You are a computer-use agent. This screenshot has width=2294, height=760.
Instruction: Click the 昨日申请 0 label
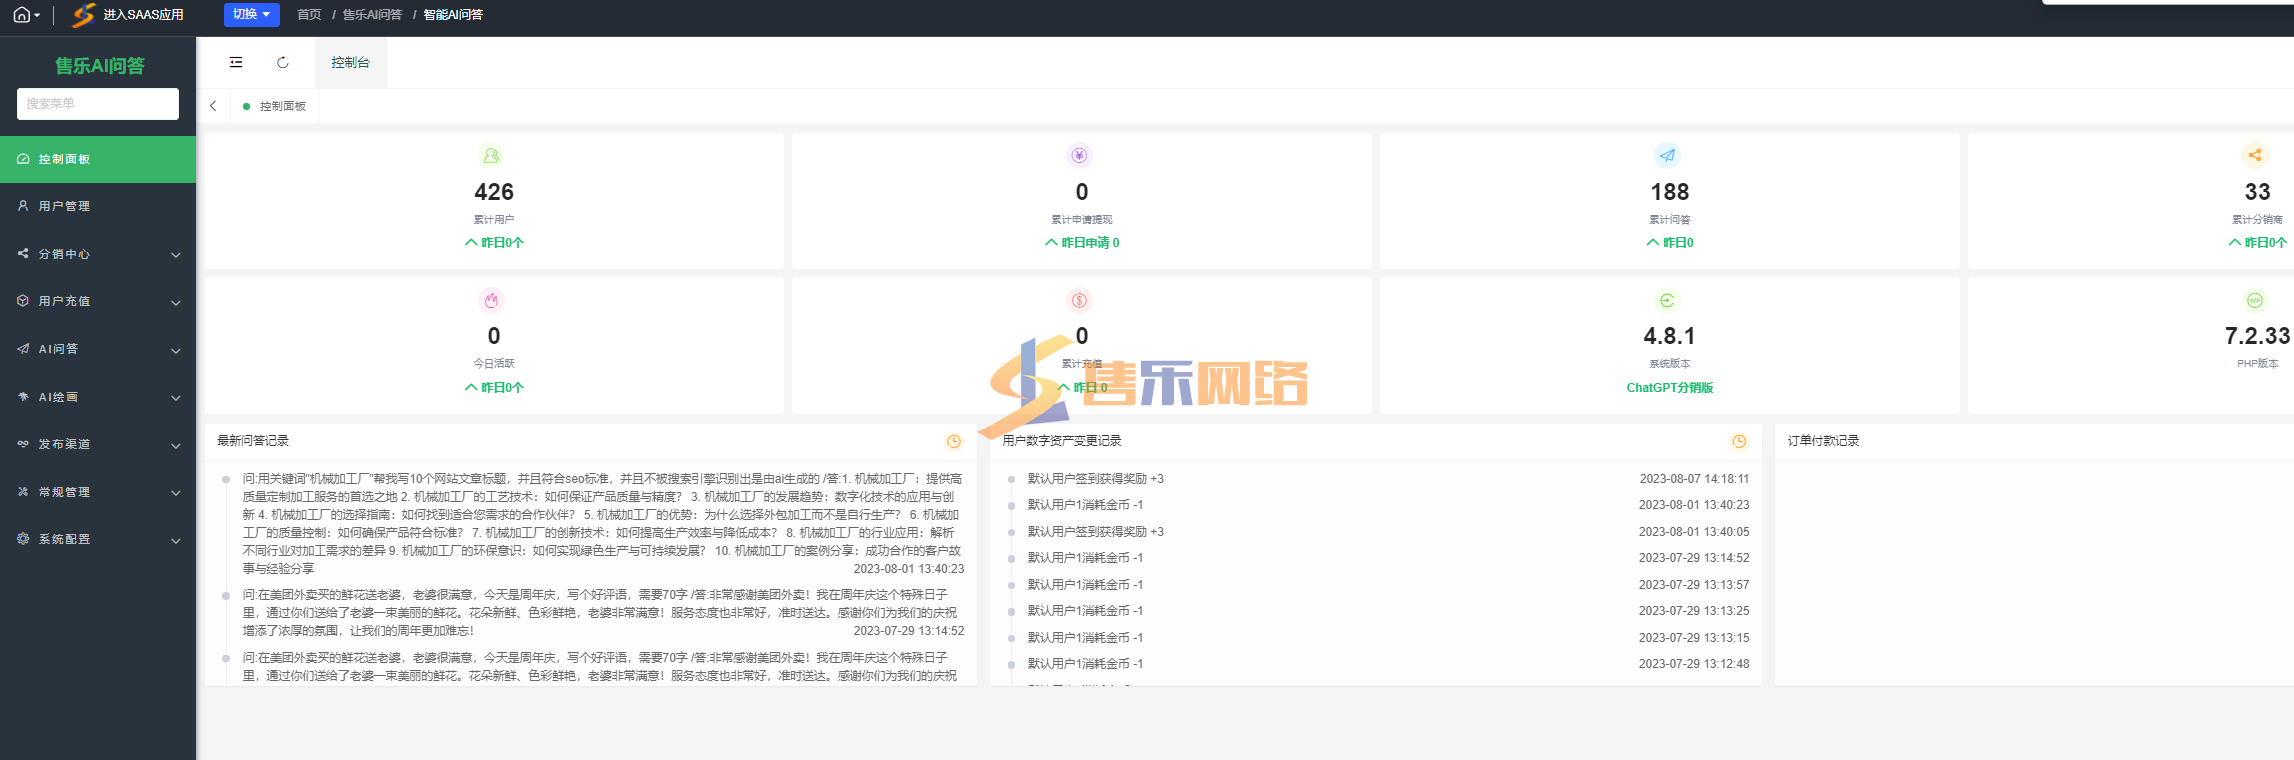1082,243
